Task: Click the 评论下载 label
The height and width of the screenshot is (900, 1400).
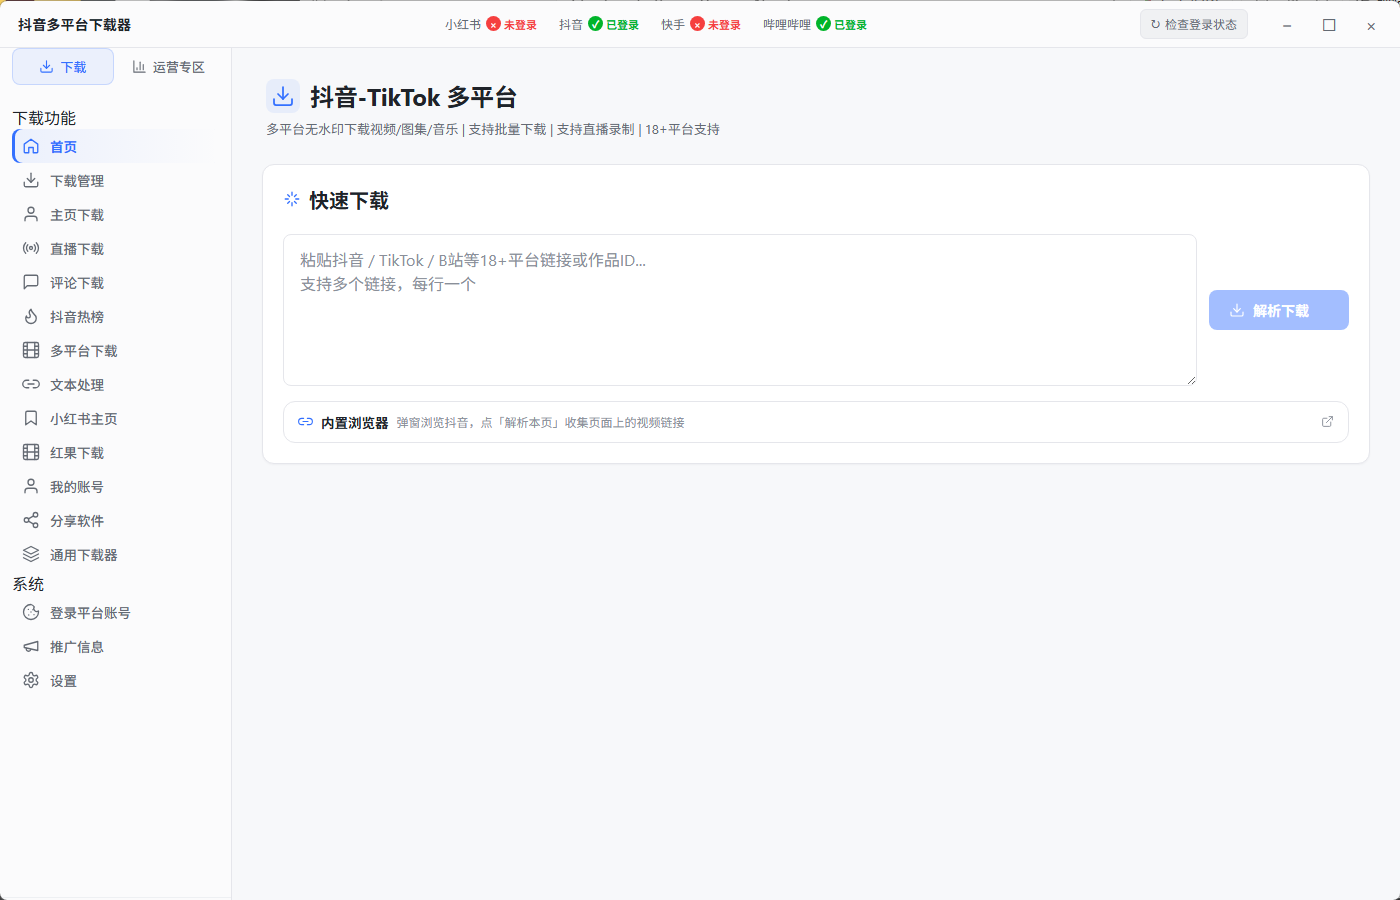Action: pyautogui.click(x=77, y=283)
